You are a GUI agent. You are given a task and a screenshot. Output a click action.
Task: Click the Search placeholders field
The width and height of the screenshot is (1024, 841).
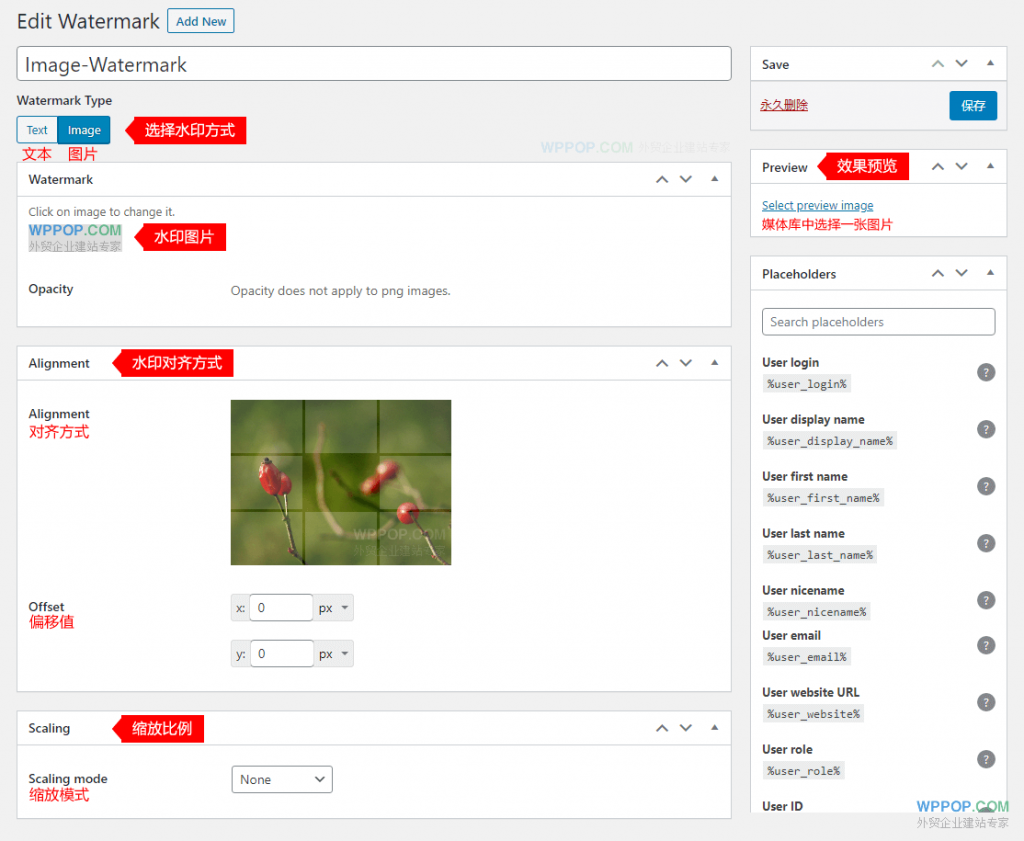pyautogui.click(x=878, y=322)
